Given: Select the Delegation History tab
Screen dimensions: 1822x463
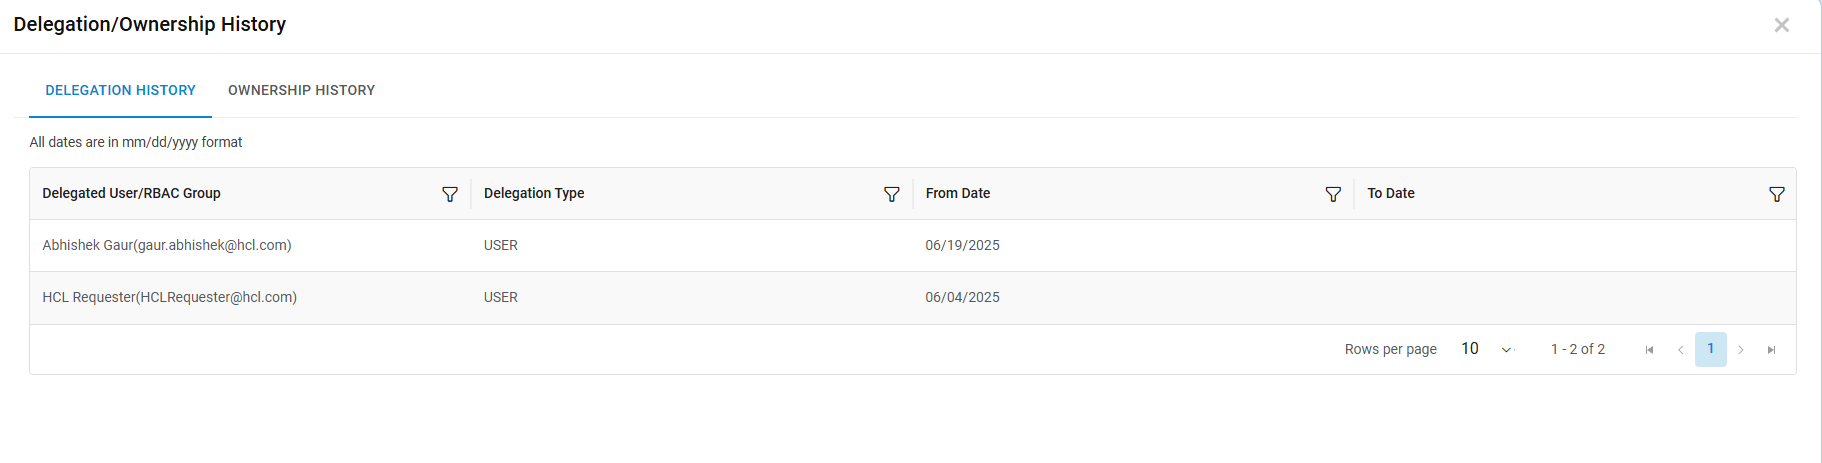Looking at the screenshot, I should pyautogui.click(x=120, y=90).
